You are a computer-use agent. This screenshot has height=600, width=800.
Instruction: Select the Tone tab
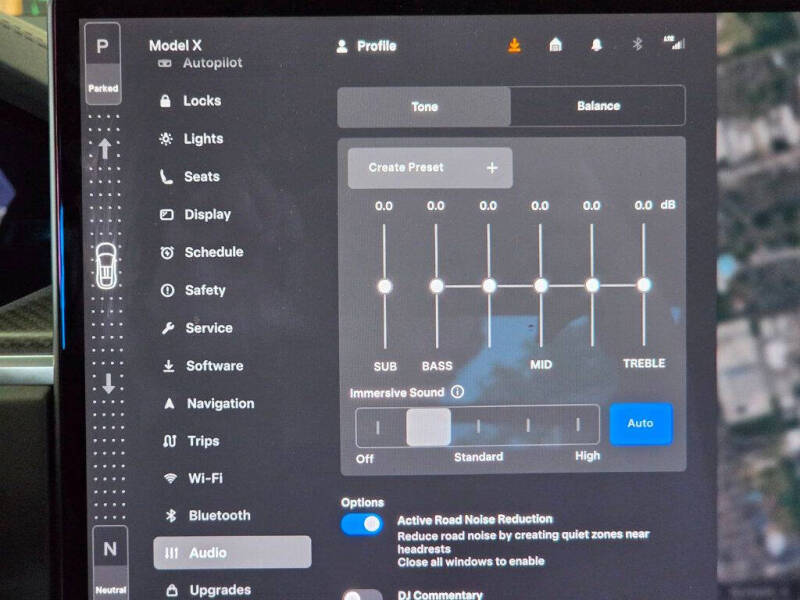click(424, 107)
